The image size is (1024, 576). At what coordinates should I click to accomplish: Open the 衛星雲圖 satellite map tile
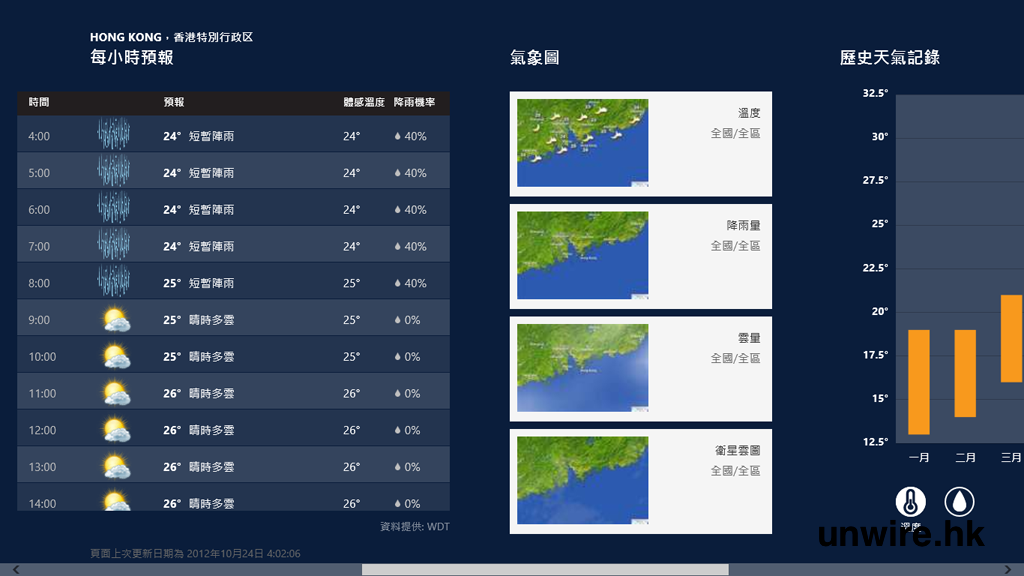point(582,481)
